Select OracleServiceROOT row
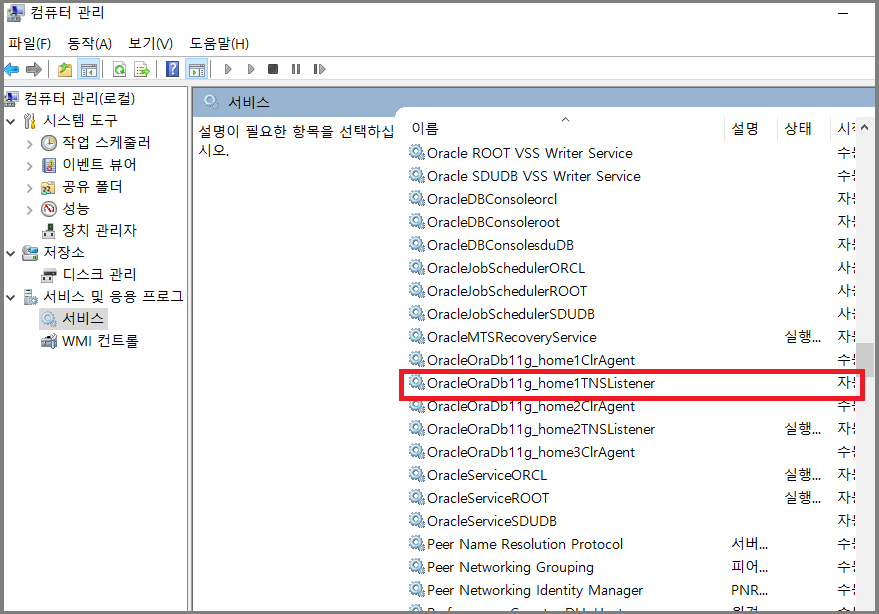Viewport: 879px width, 614px height. 631,498
